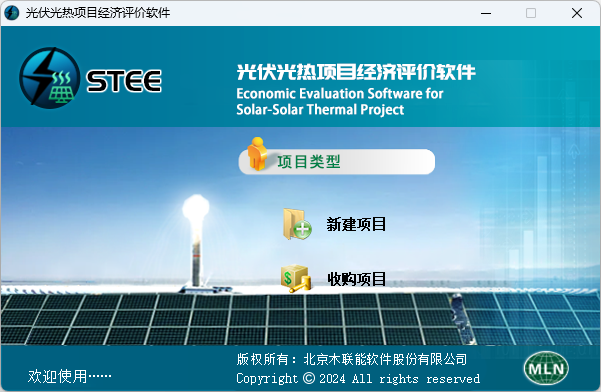This screenshot has width=601, height=392.
Task: Click the folder-plus icon for new project
Action: click(297, 225)
